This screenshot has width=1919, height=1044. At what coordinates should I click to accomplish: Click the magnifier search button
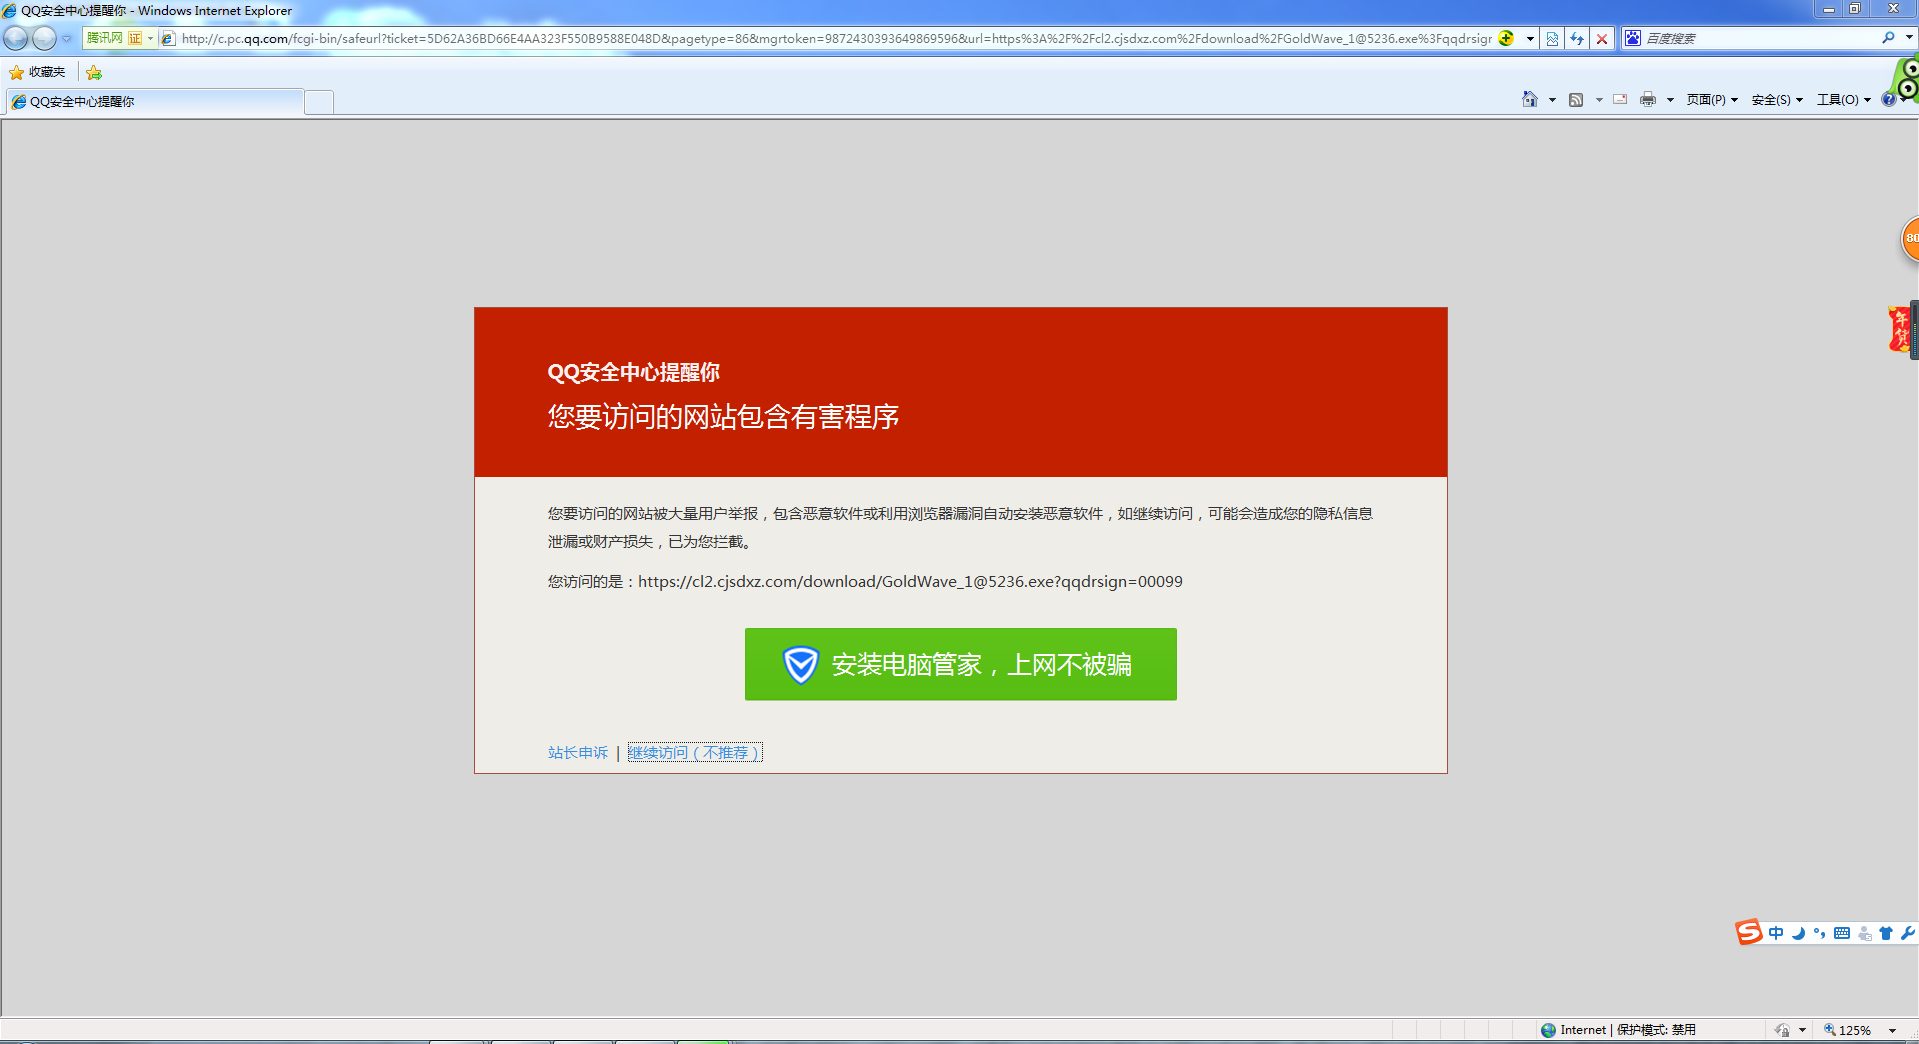1888,38
